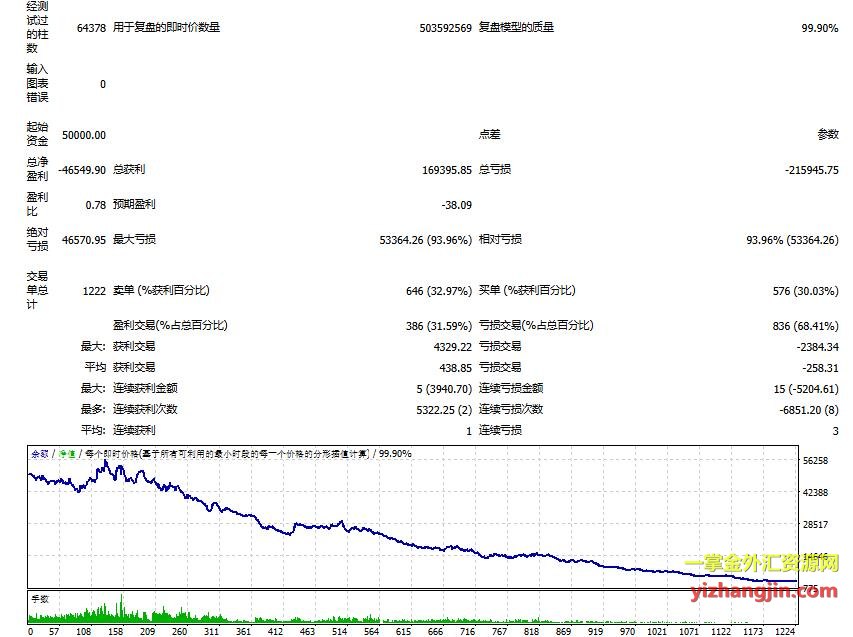This screenshot has width=853, height=637.
Task: Click the 最大亏损 value 53364.26 (93.96%)
Action: pos(425,240)
